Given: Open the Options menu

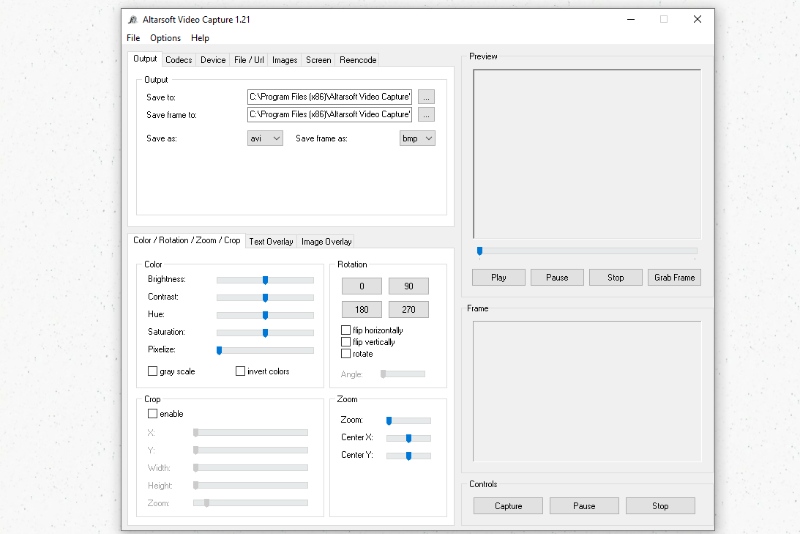Looking at the screenshot, I should coord(165,38).
